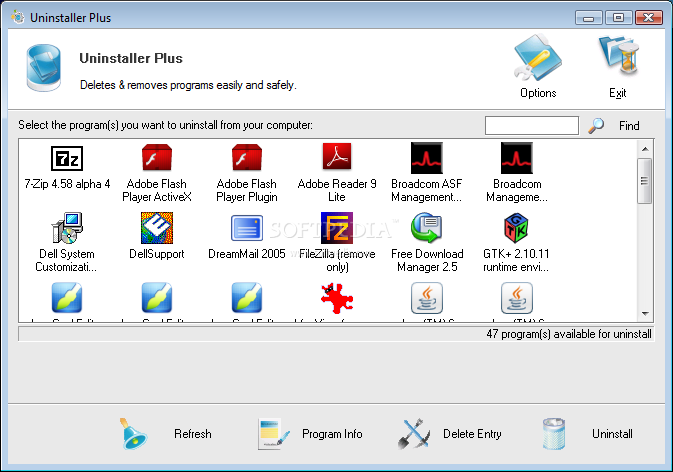Click the Exit hourglass folder icon
Image resolution: width=673 pixels, height=472 pixels.
[619, 58]
